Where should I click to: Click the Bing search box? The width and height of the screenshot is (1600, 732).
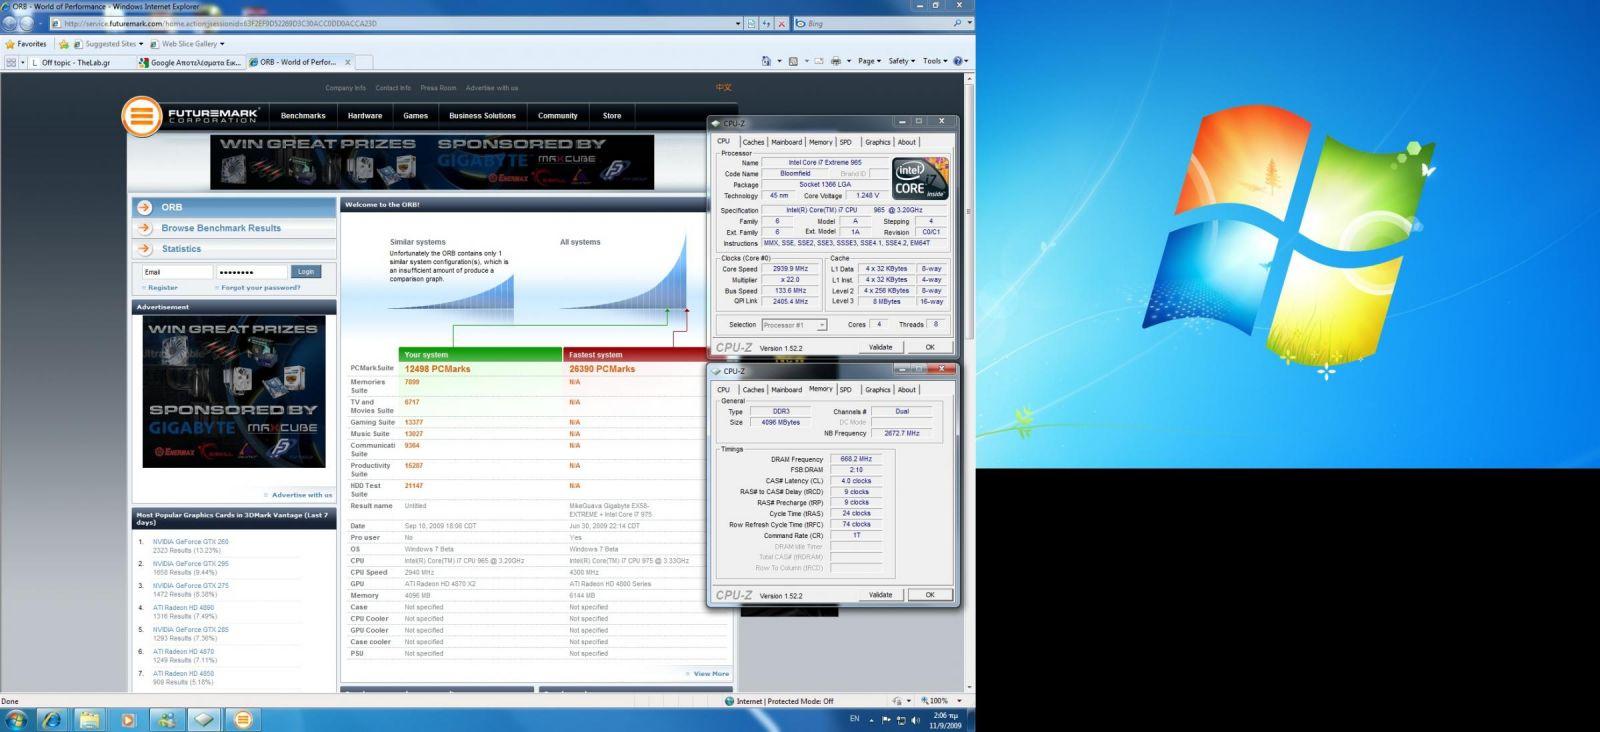click(x=872, y=23)
